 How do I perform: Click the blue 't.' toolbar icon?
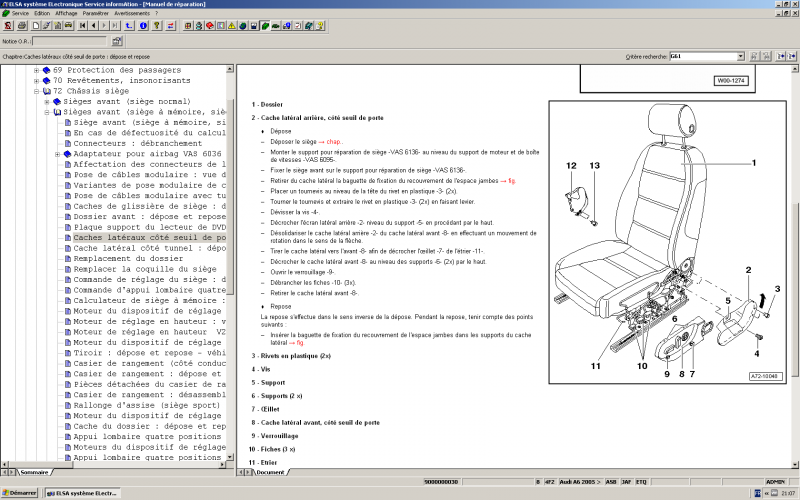[x=128, y=25]
